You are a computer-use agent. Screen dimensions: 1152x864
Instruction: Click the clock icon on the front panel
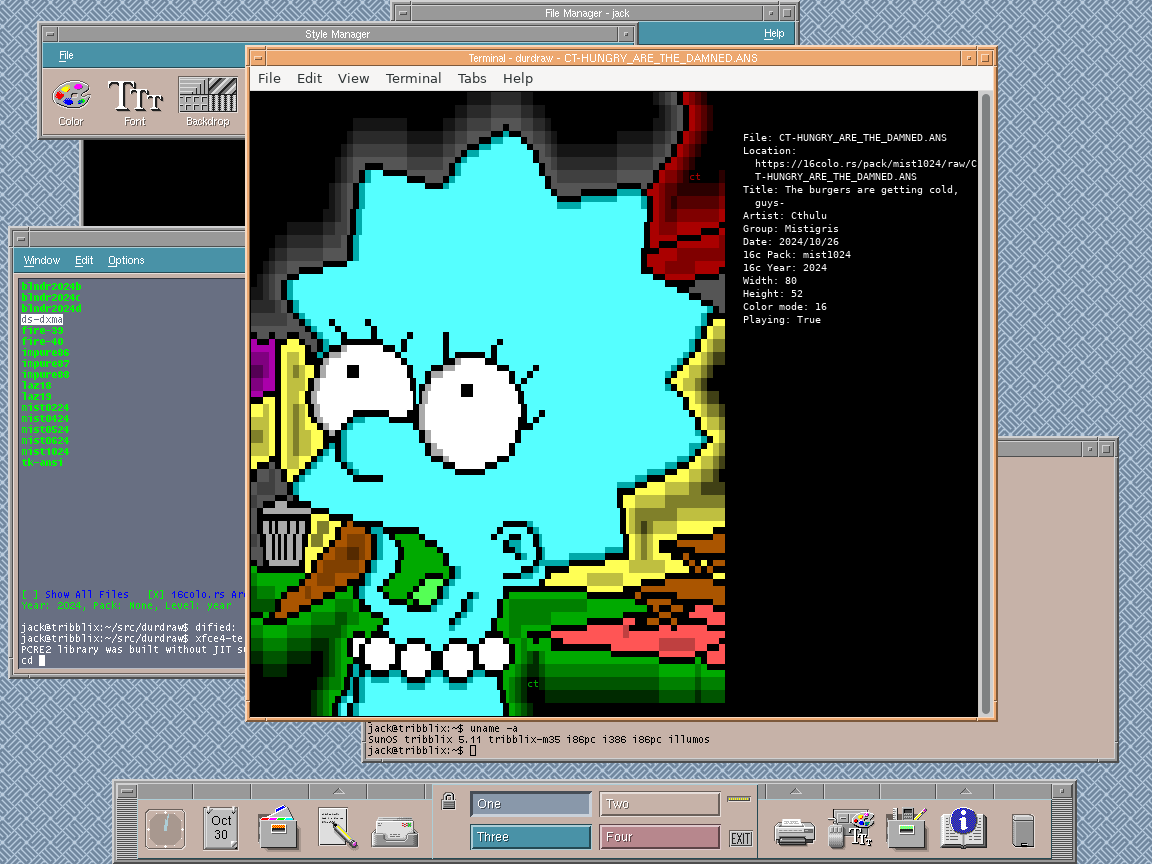point(165,829)
